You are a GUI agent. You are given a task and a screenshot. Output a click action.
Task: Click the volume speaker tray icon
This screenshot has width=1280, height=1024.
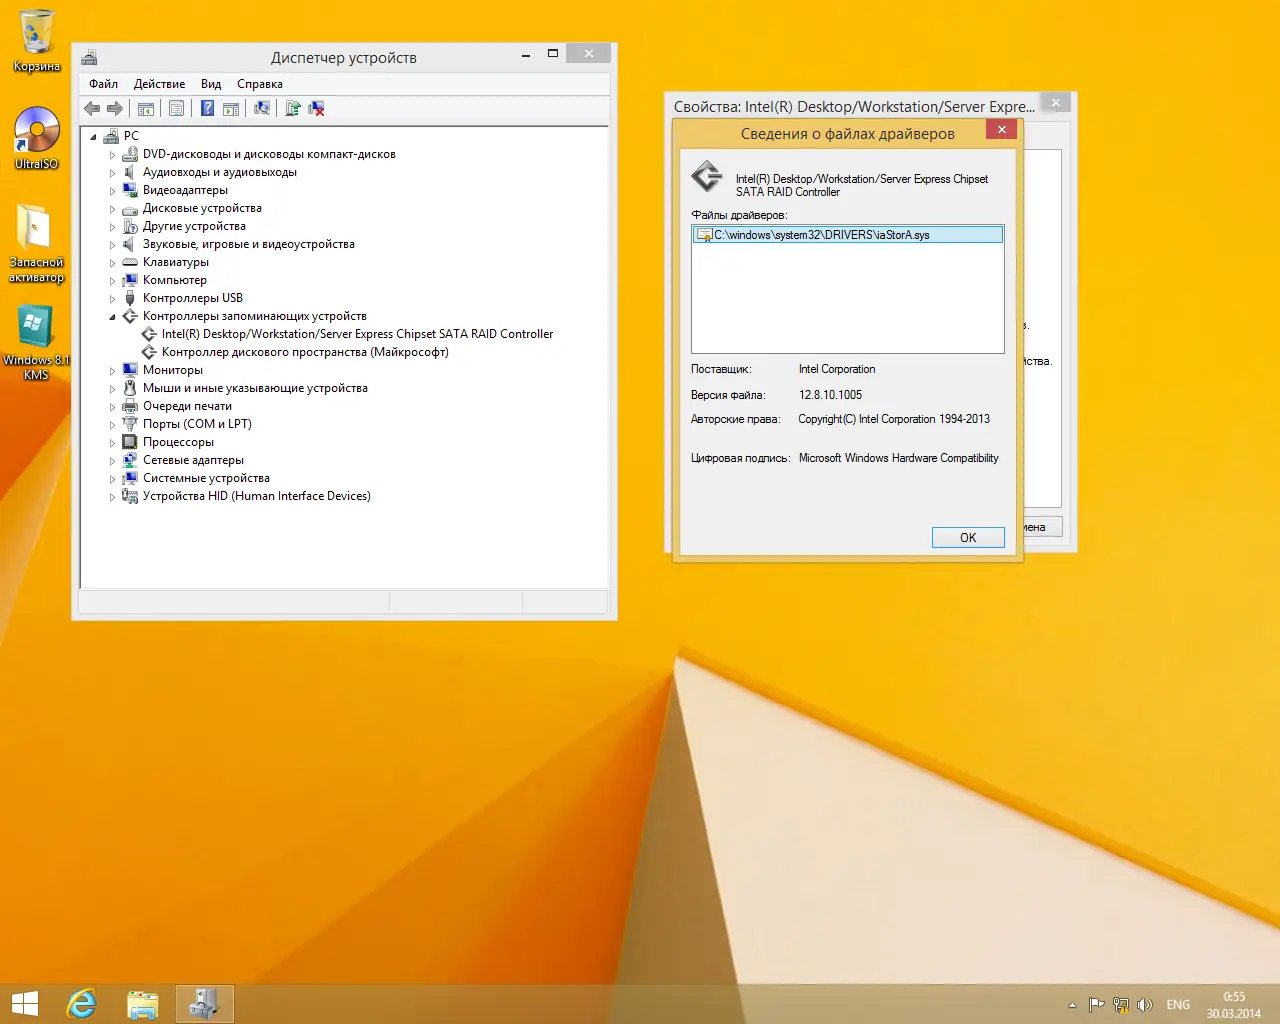1145,1005
